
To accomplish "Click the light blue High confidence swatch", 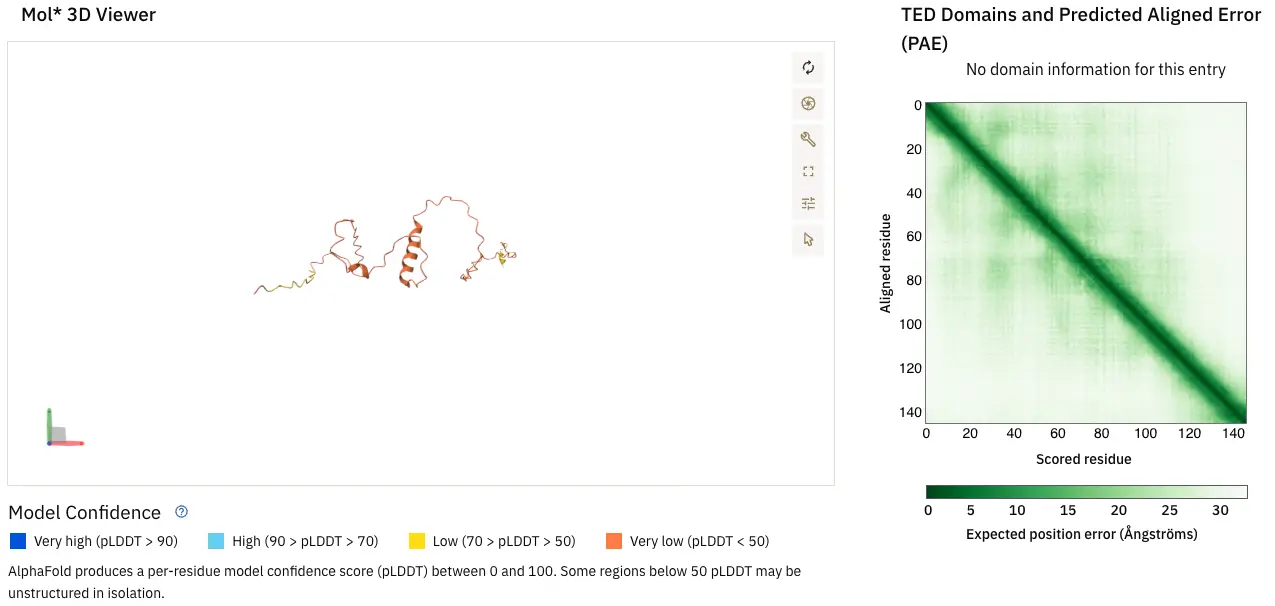I will [216, 541].
